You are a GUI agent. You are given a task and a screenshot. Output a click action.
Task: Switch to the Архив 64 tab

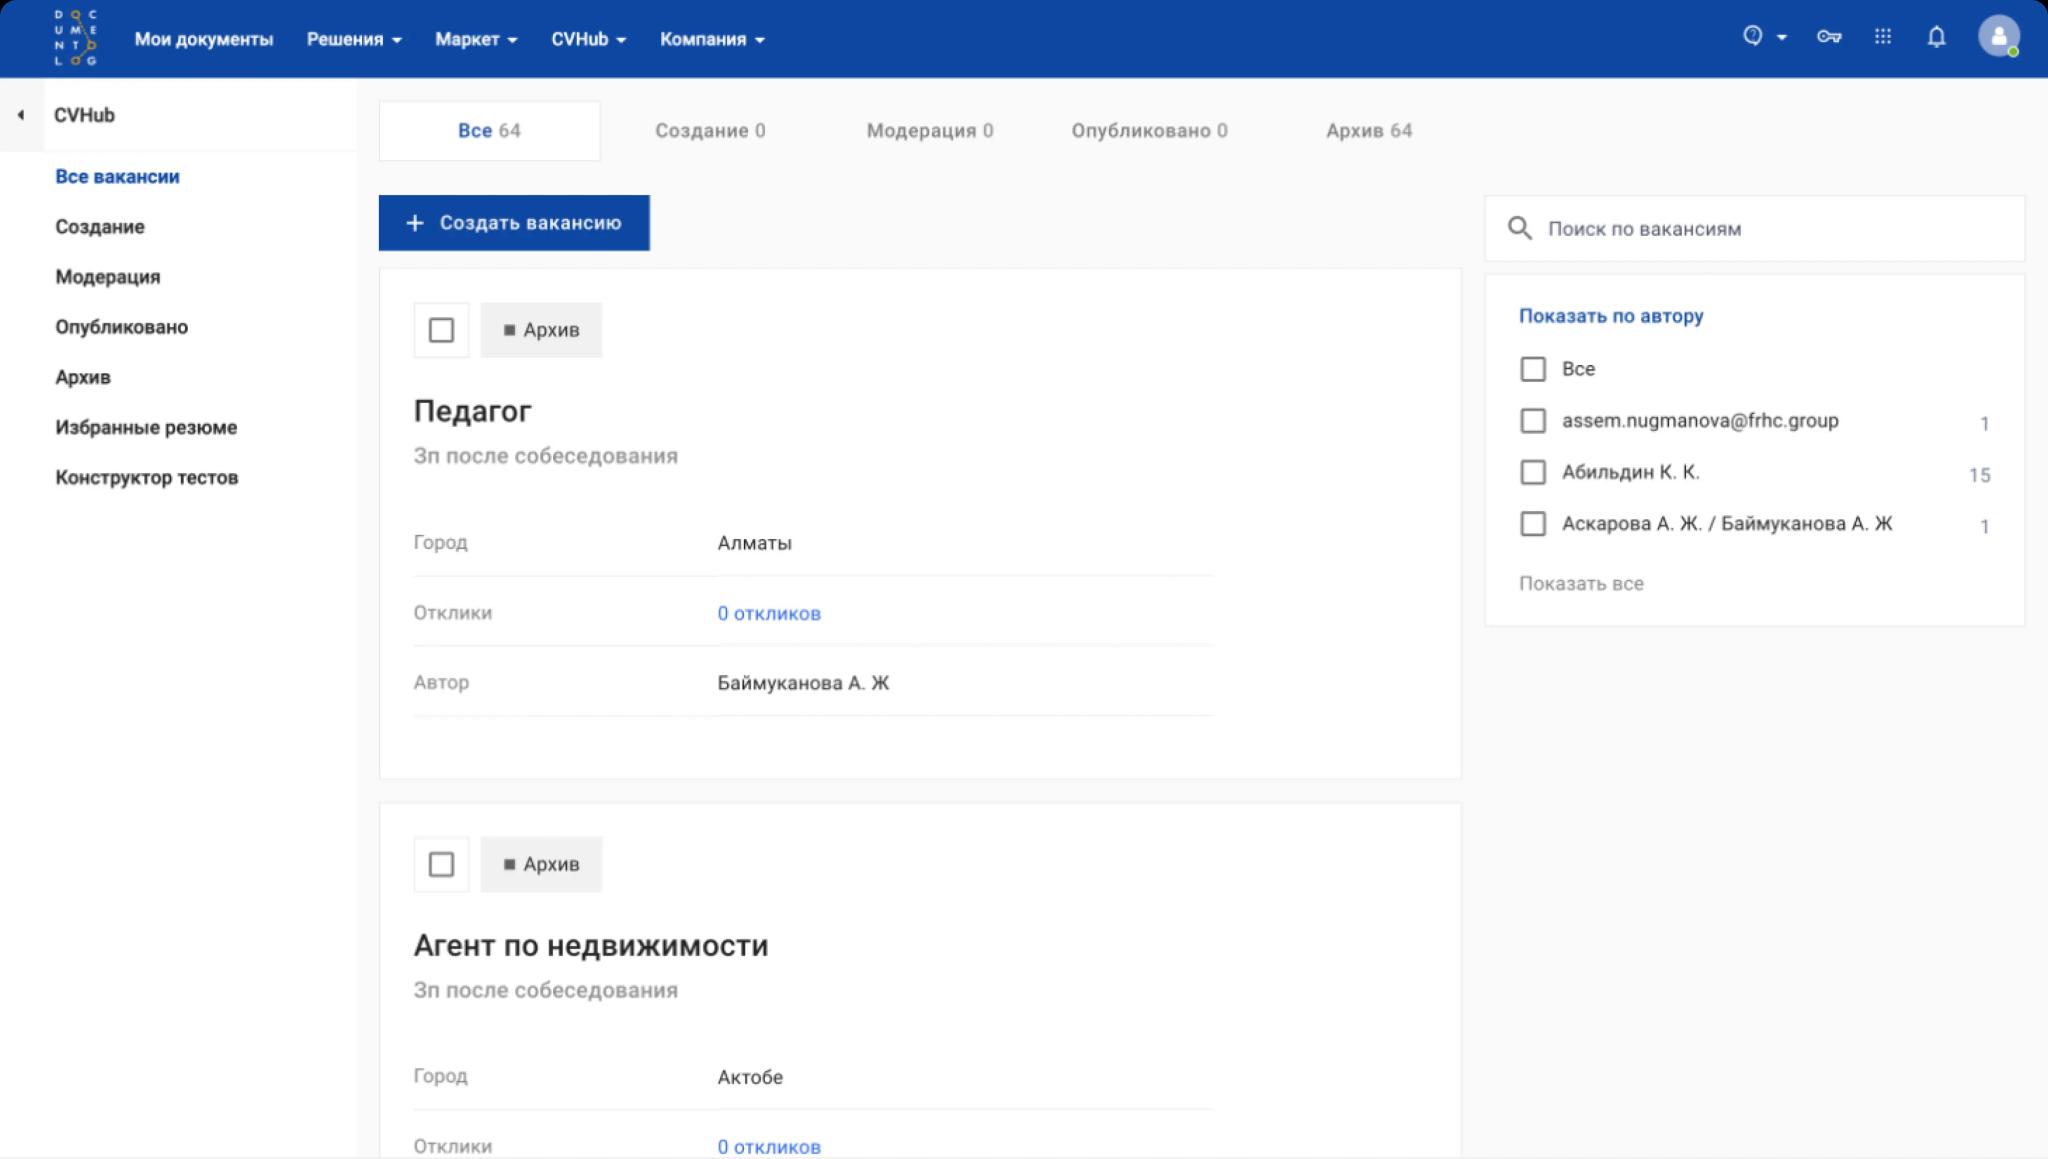click(1368, 131)
